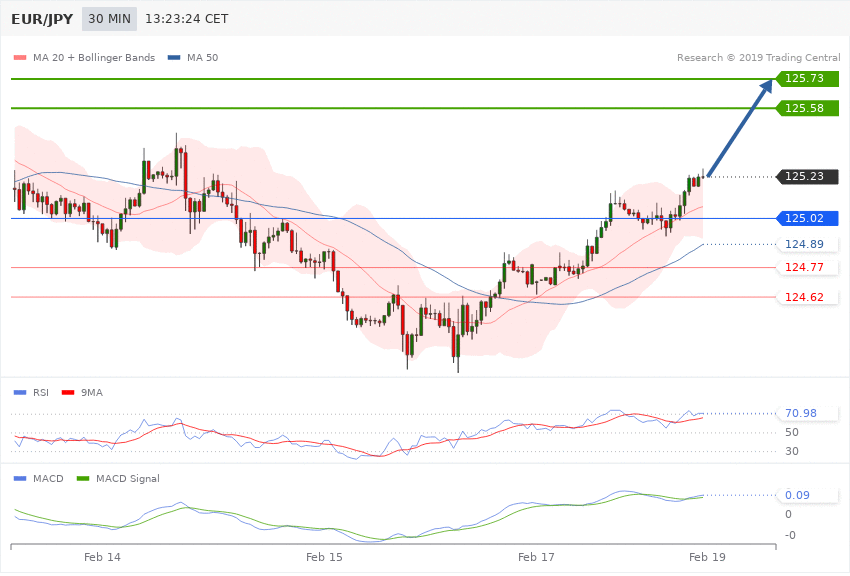Click the MACD 0 axis label

click(x=788, y=514)
